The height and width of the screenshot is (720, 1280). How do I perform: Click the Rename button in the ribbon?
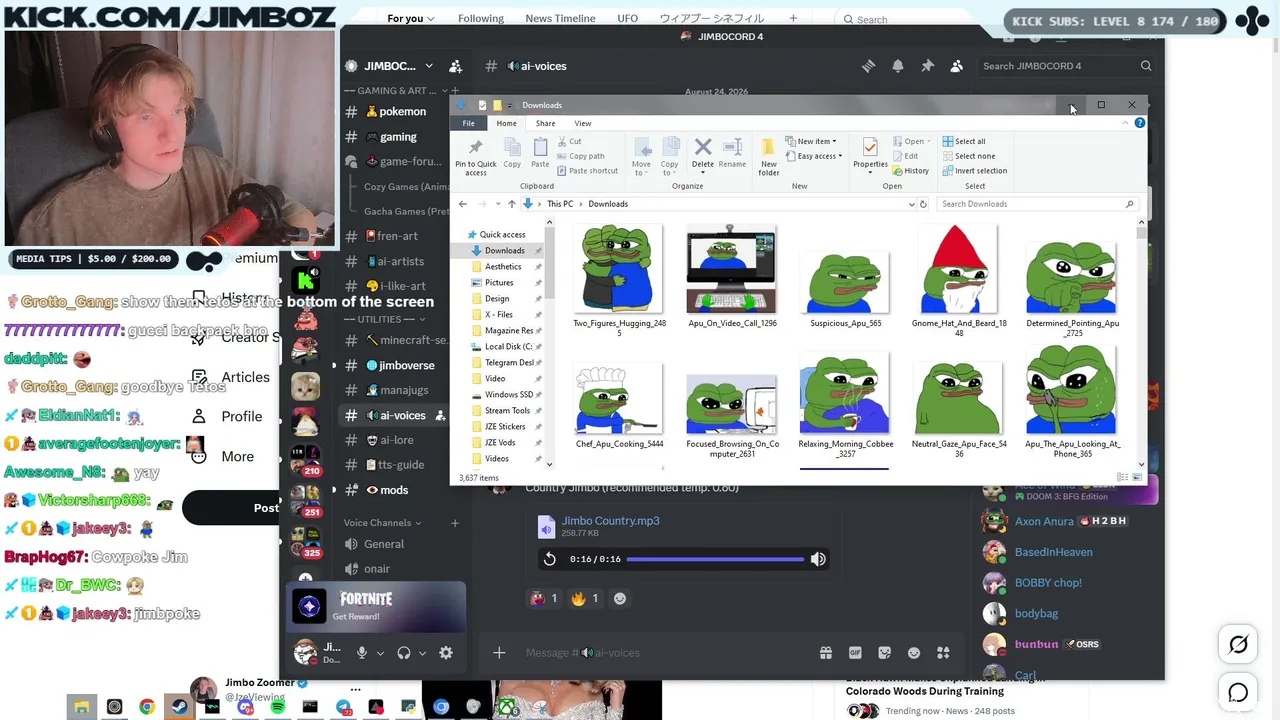coord(732,152)
